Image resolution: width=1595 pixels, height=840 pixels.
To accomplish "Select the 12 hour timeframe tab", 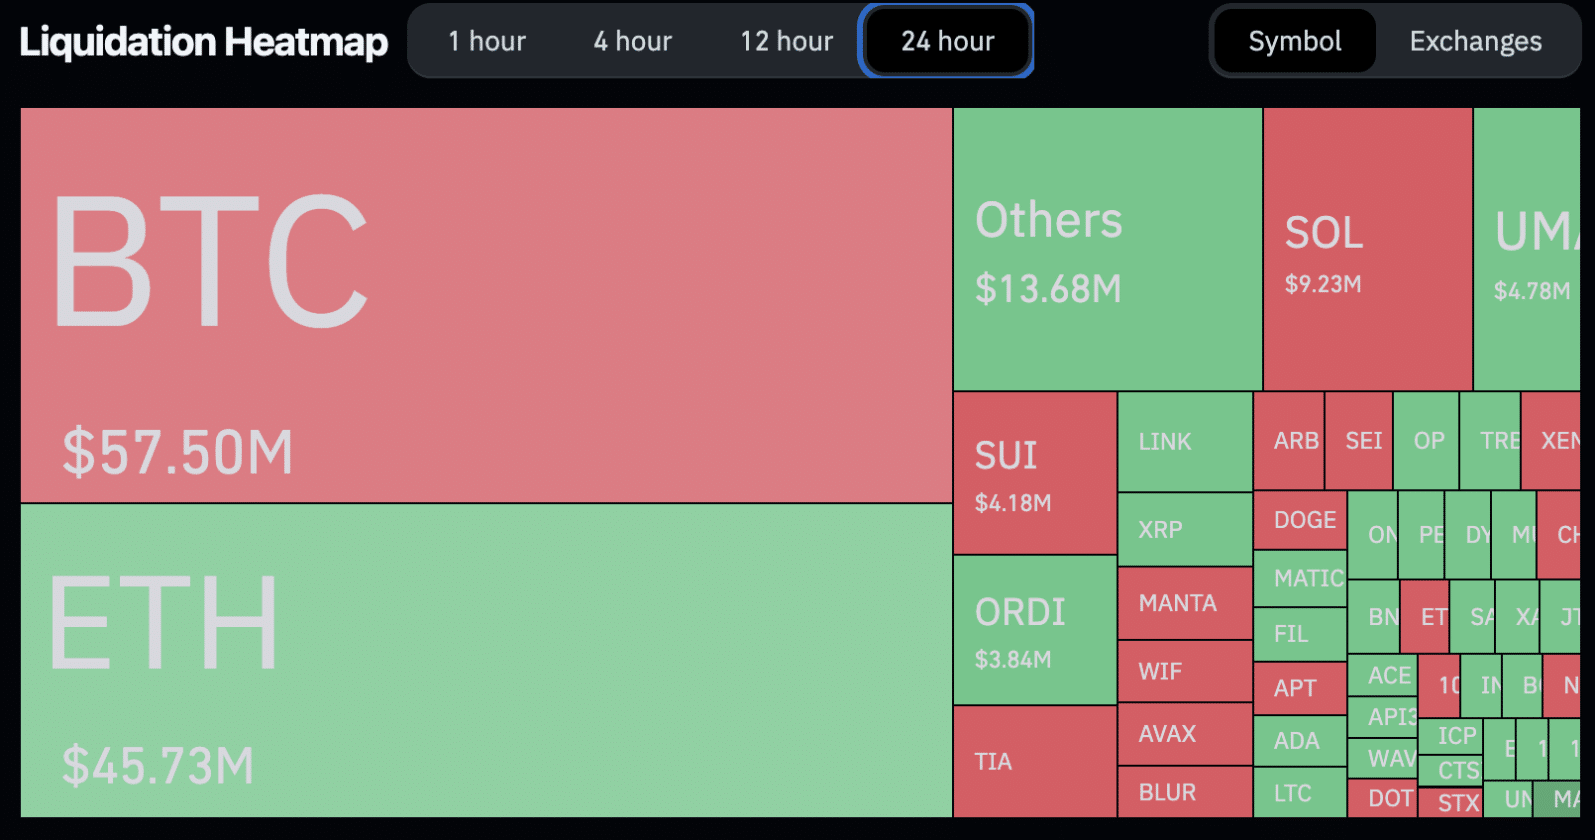I will (x=786, y=41).
